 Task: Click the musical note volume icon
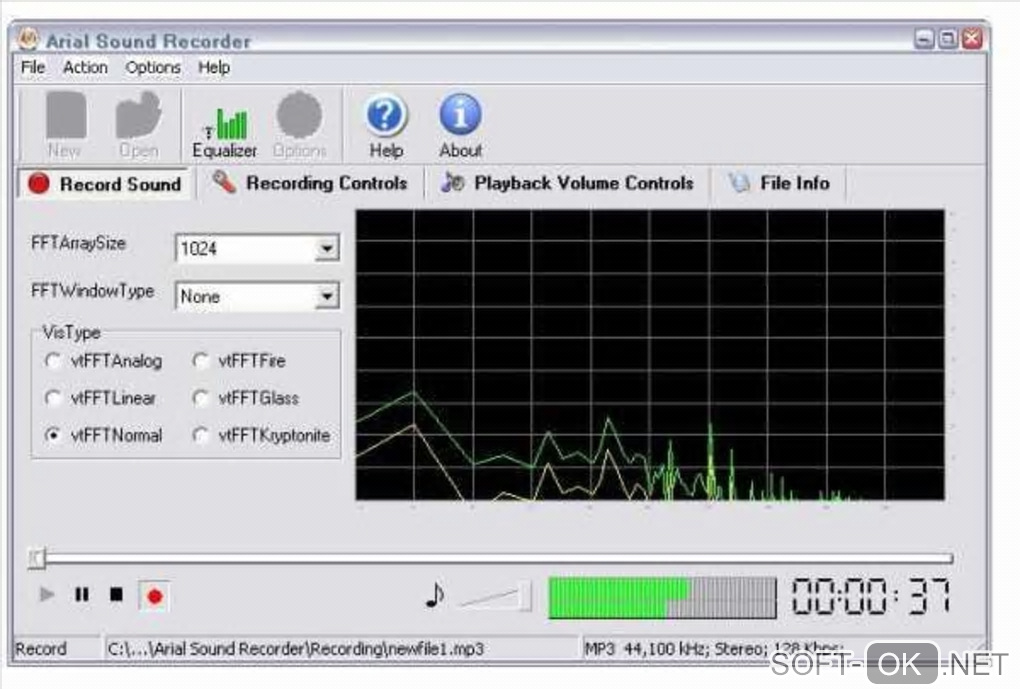435,595
